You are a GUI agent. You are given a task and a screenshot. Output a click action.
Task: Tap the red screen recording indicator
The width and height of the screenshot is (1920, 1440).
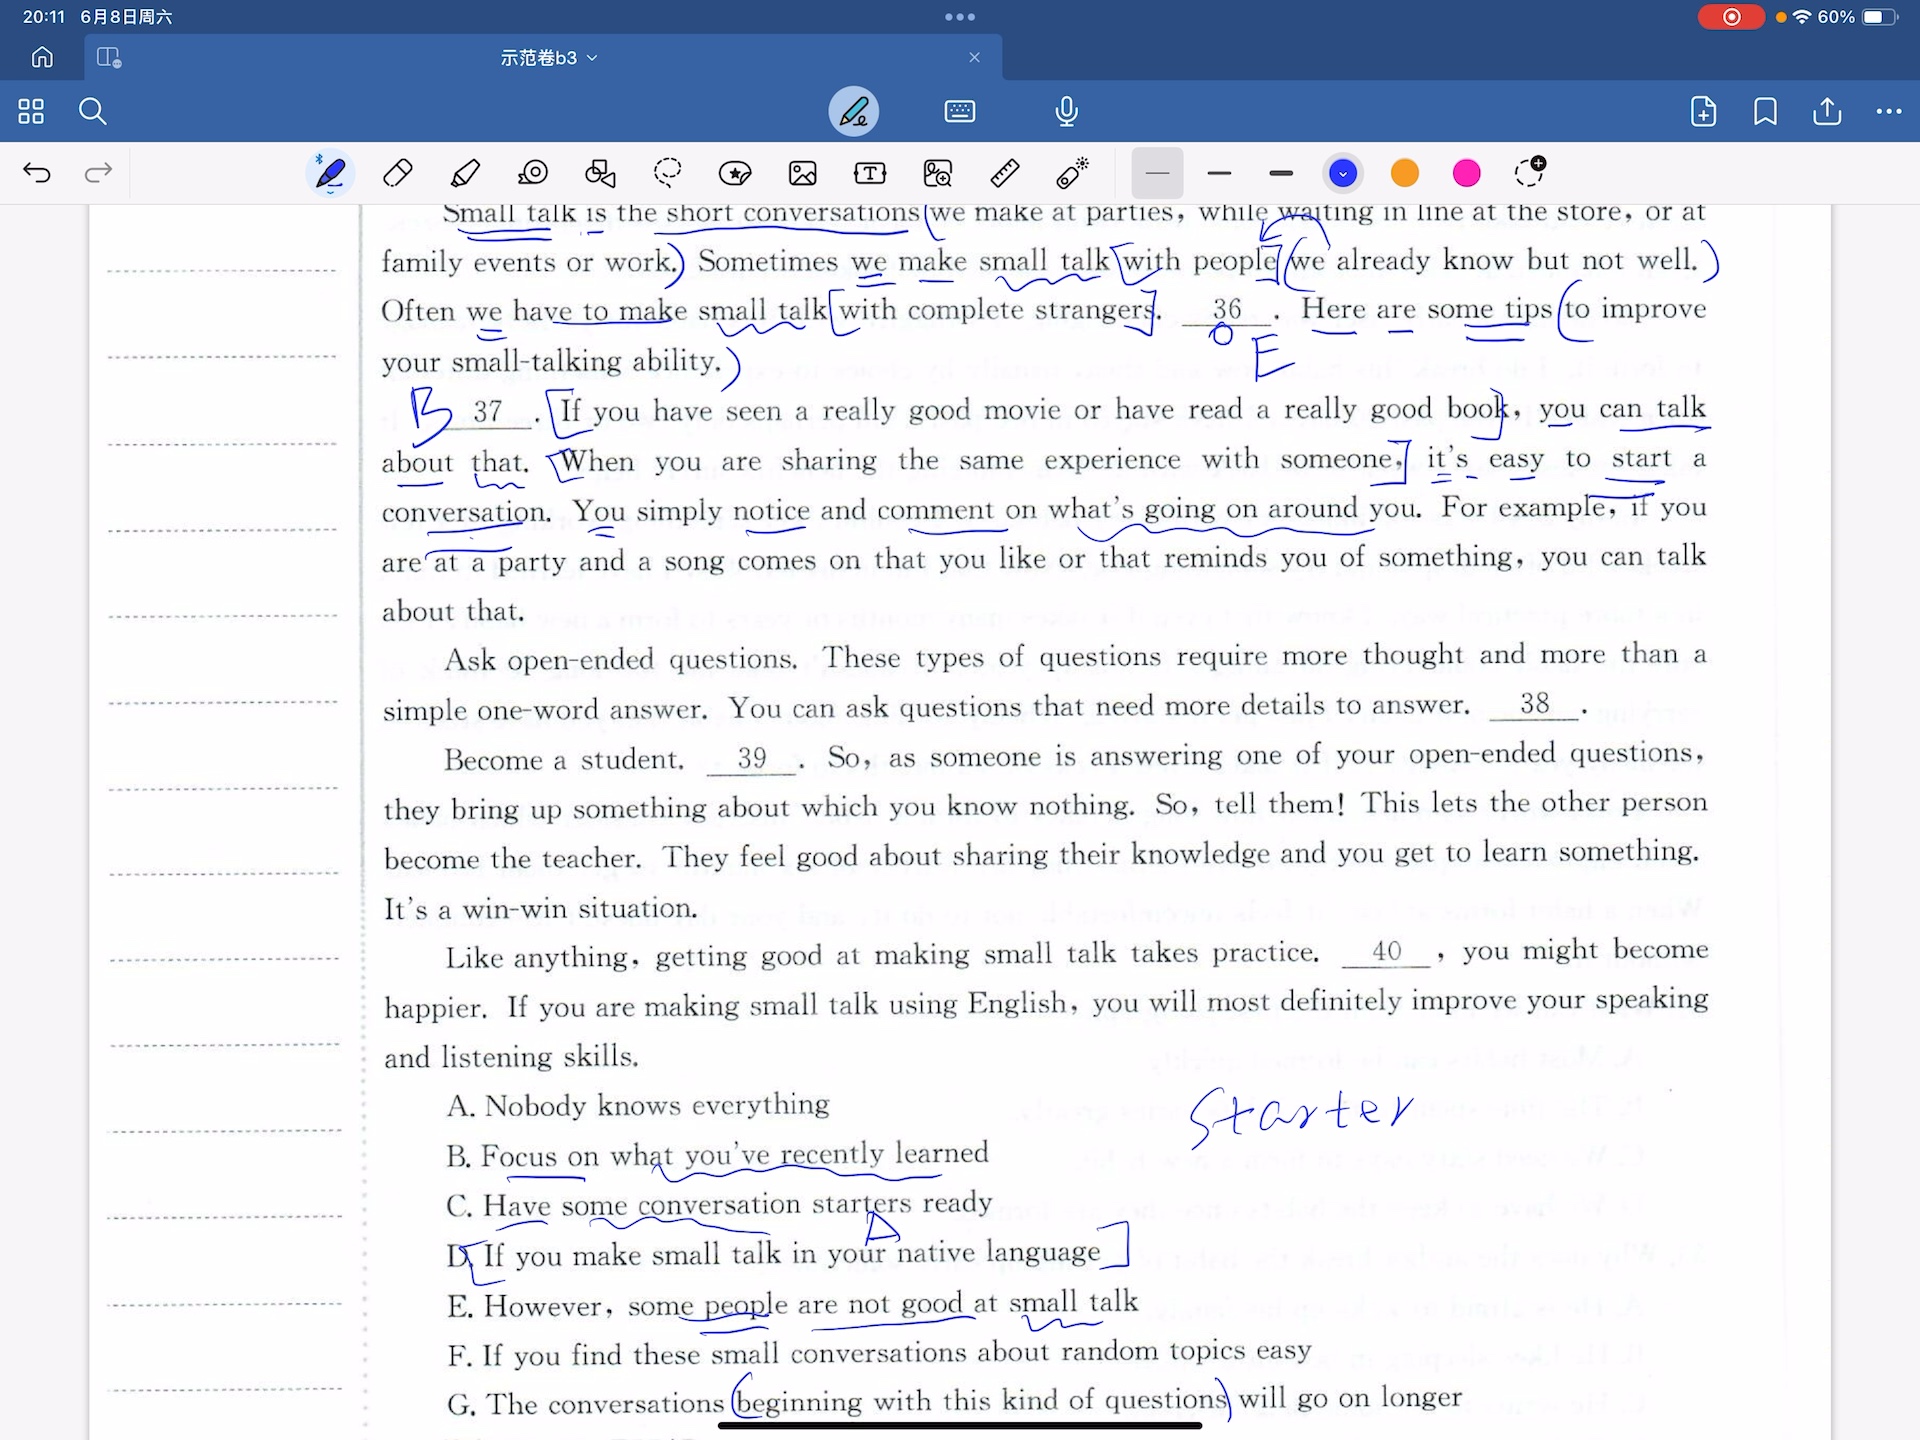tap(1731, 17)
